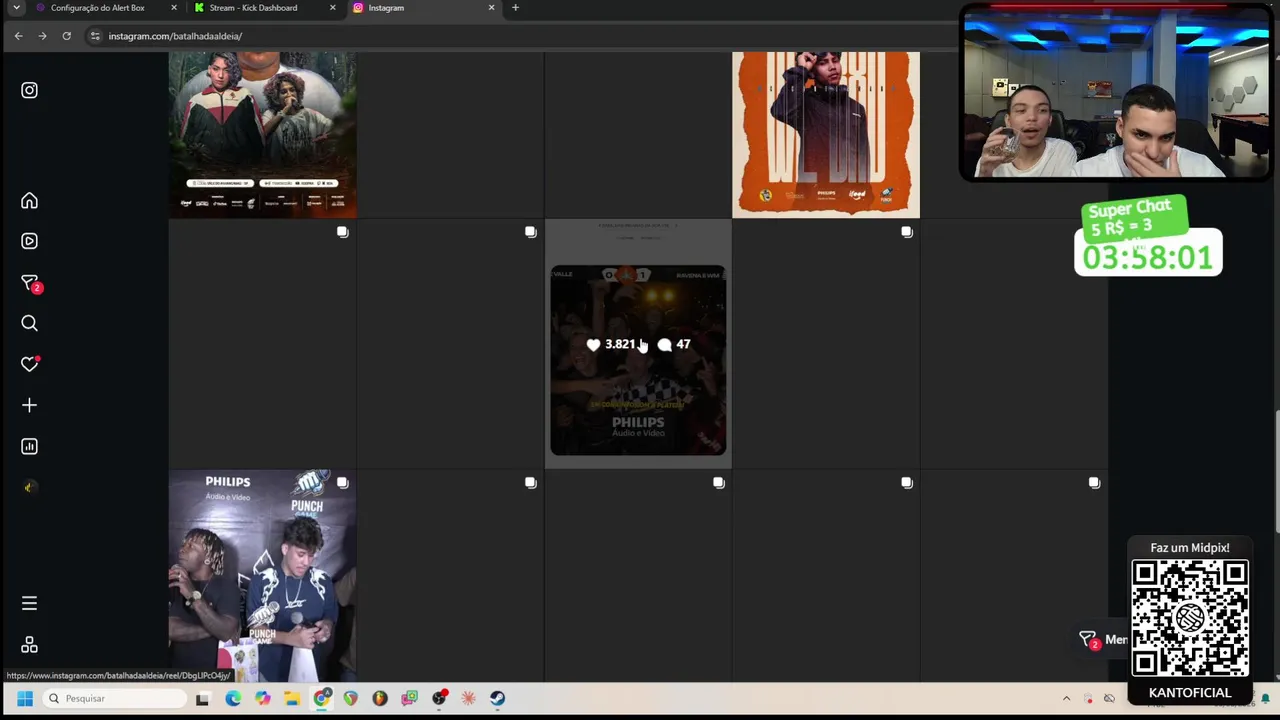Go back to the previous page
Viewport: 1280px width, 720px height.
[18, 36]
